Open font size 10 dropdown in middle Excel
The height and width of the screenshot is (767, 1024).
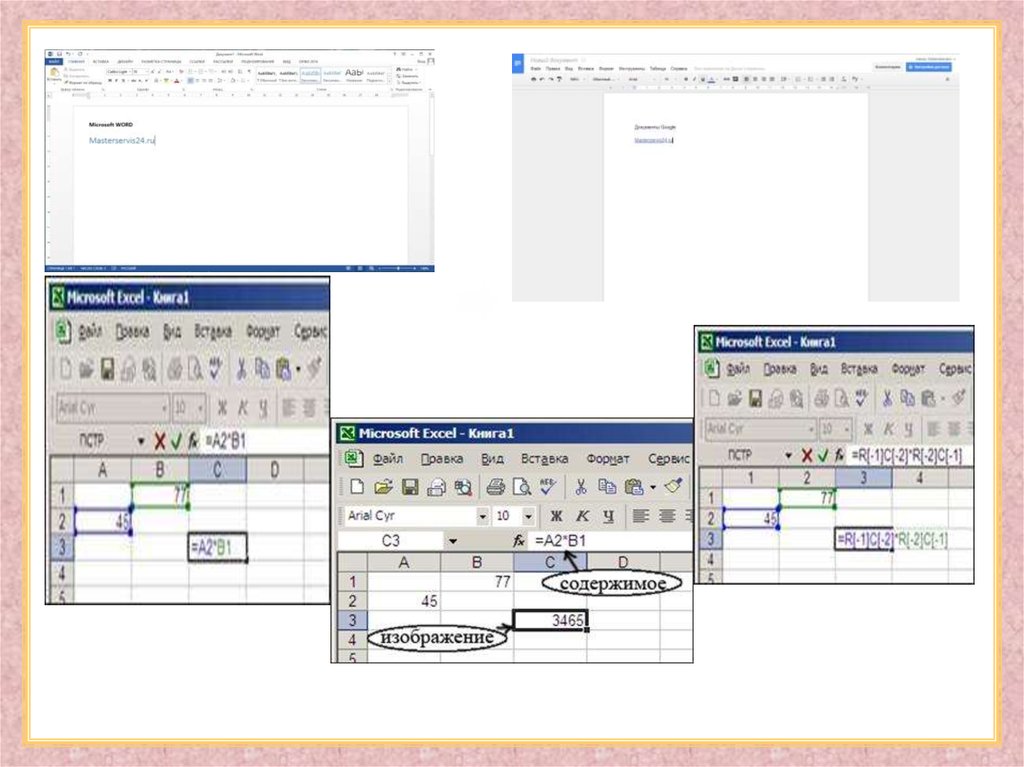(529, 516)
